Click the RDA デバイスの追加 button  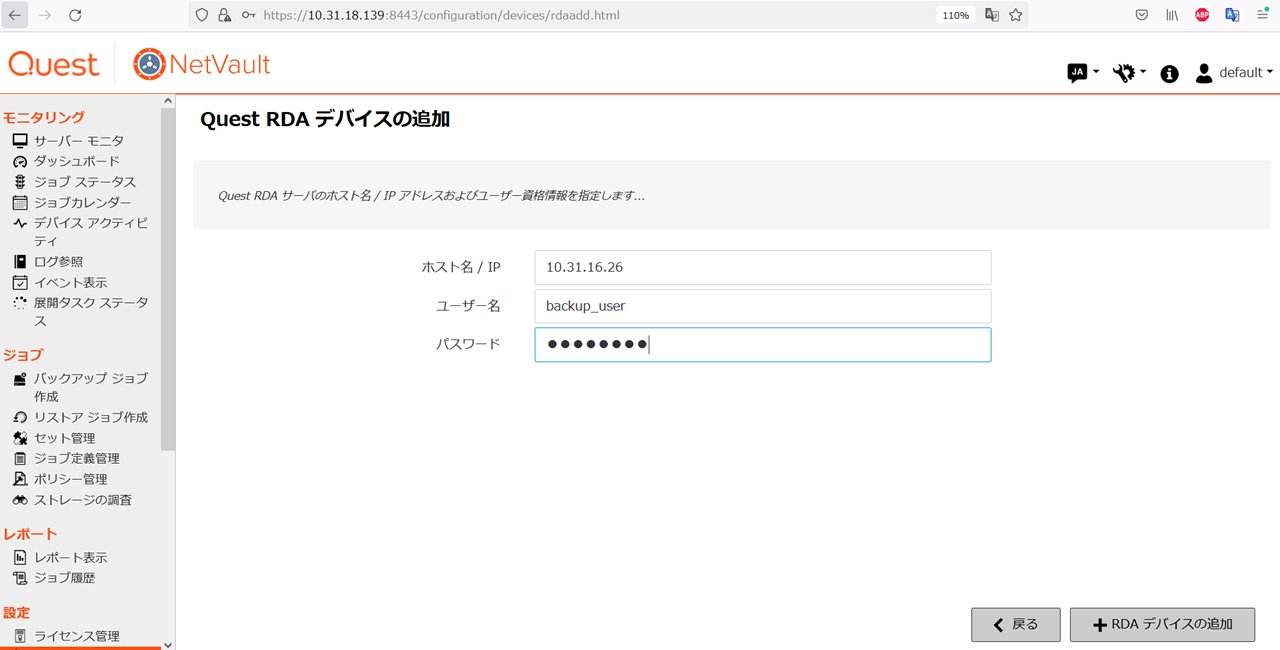[x=1162, y=624]
